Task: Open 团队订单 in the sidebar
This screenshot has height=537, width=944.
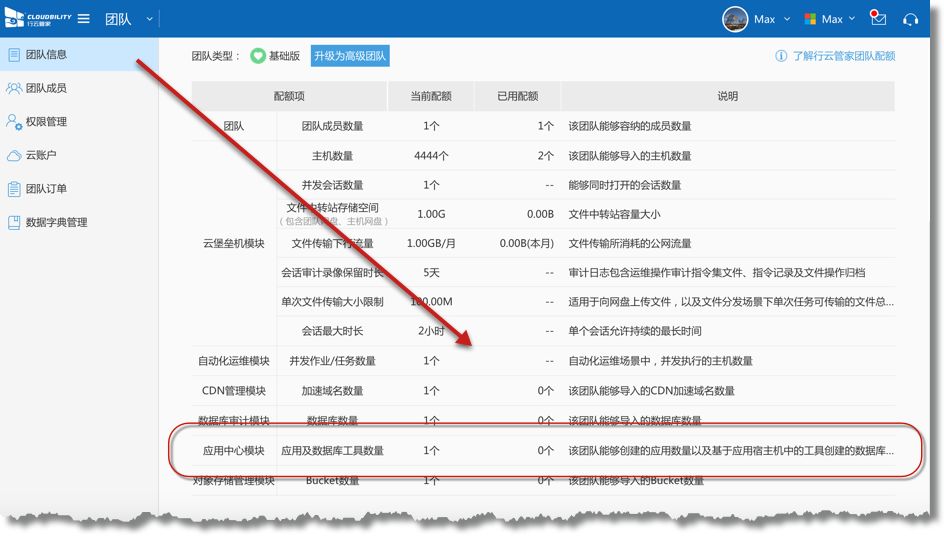Action: coord(79,188)
